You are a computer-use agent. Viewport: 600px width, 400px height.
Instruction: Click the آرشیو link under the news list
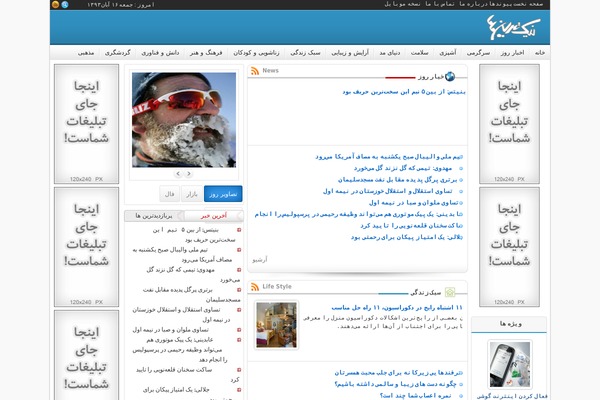tap(260, 260)
